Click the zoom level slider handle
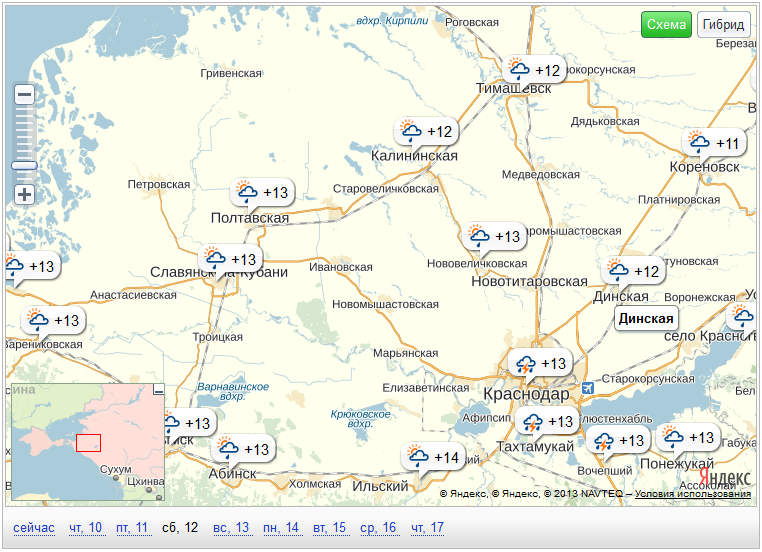The image size is (762, 552). [x=25, y=166]
